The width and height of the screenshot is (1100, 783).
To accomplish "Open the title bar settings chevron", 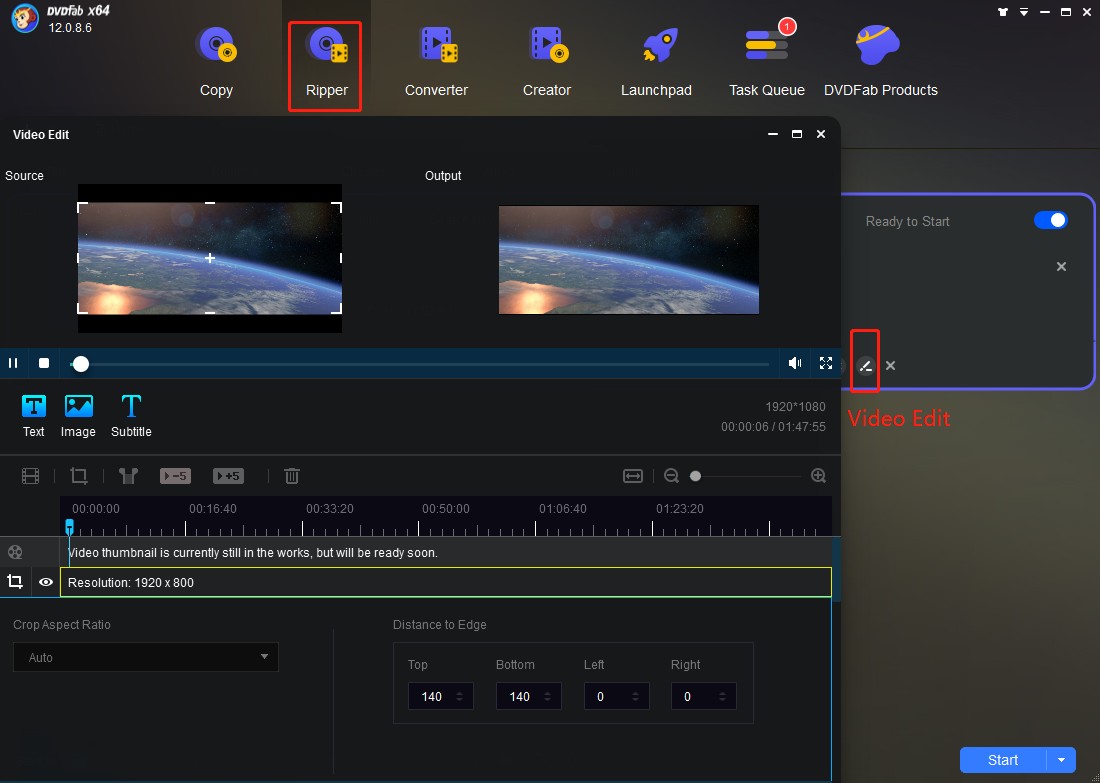I will coord(1023,11).
